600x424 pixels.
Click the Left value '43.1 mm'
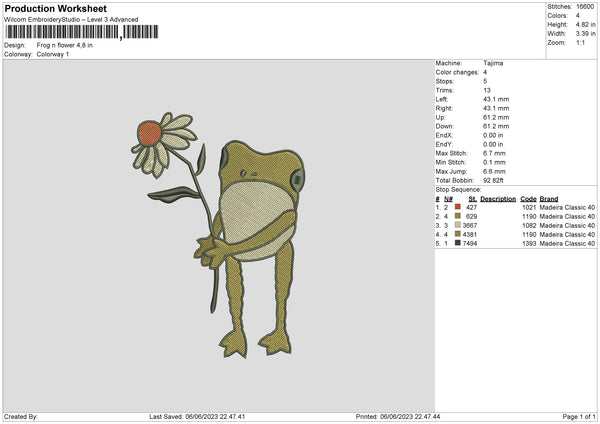[x=496, y=99]
